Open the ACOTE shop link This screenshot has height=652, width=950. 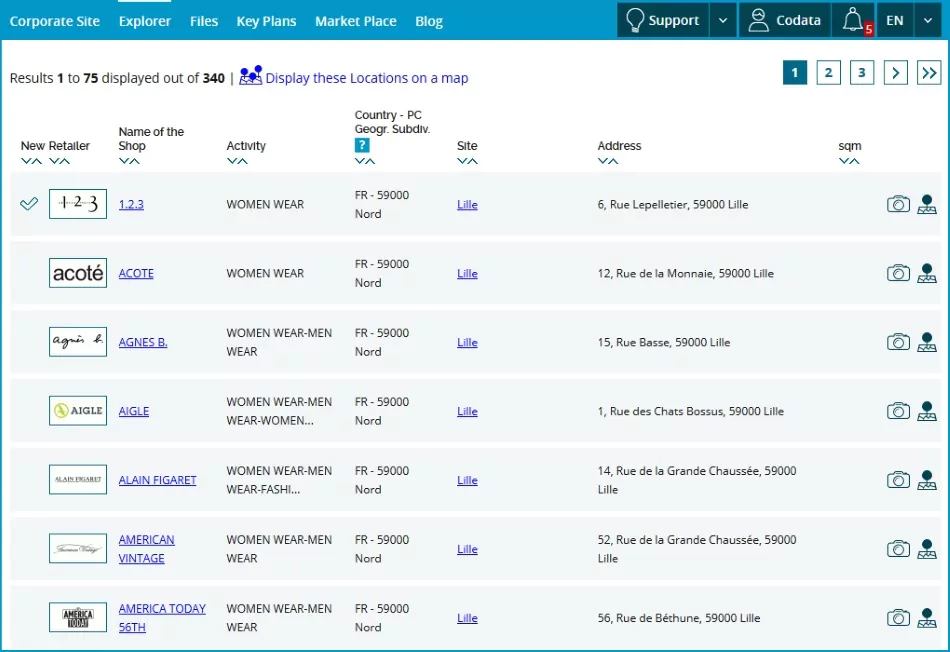pos(136,273)
